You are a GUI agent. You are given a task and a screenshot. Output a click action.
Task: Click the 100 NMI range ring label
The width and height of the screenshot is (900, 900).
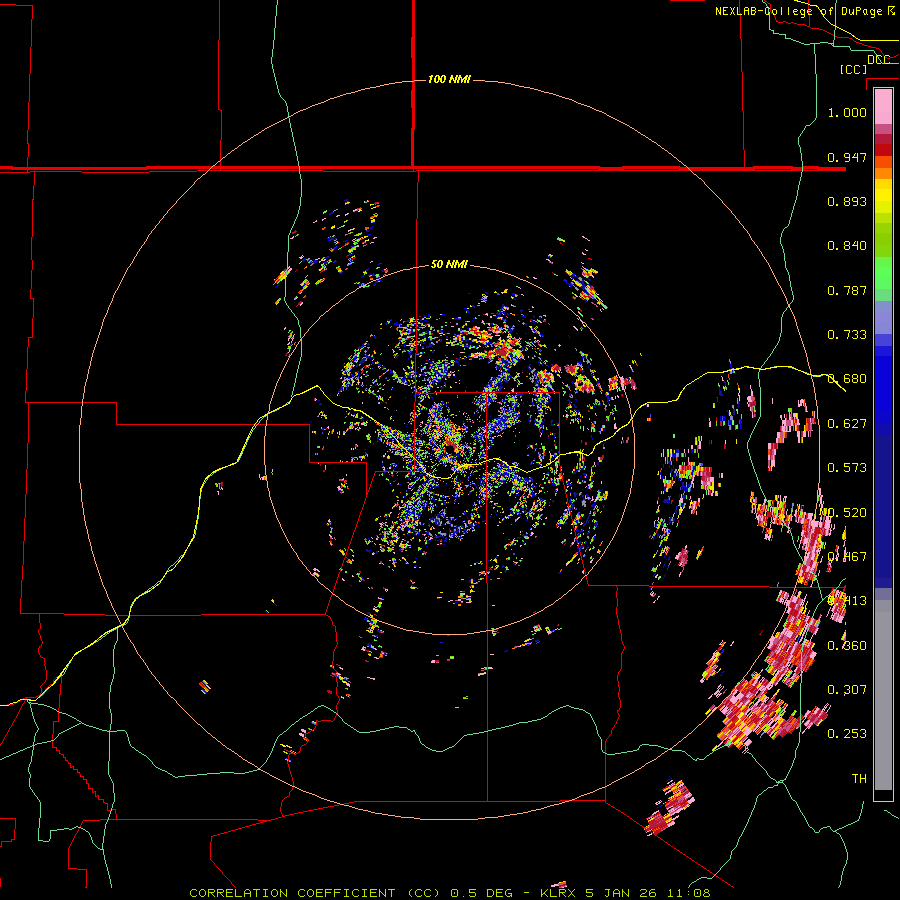[449, 79]
